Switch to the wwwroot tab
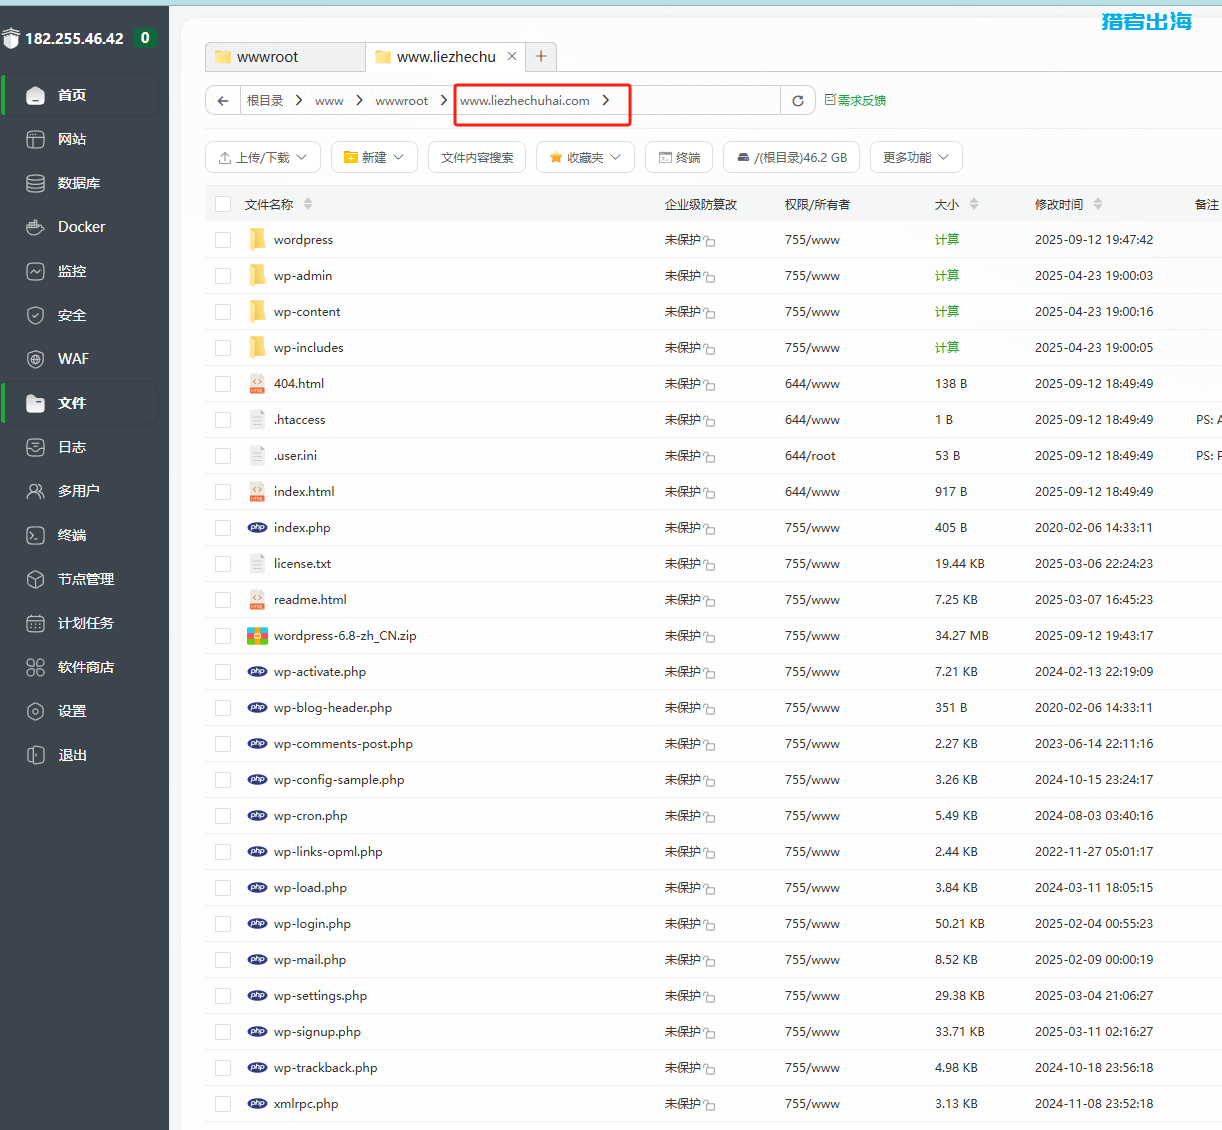The width and height of the screenshot is (1222, 1130). pos(284,57)
